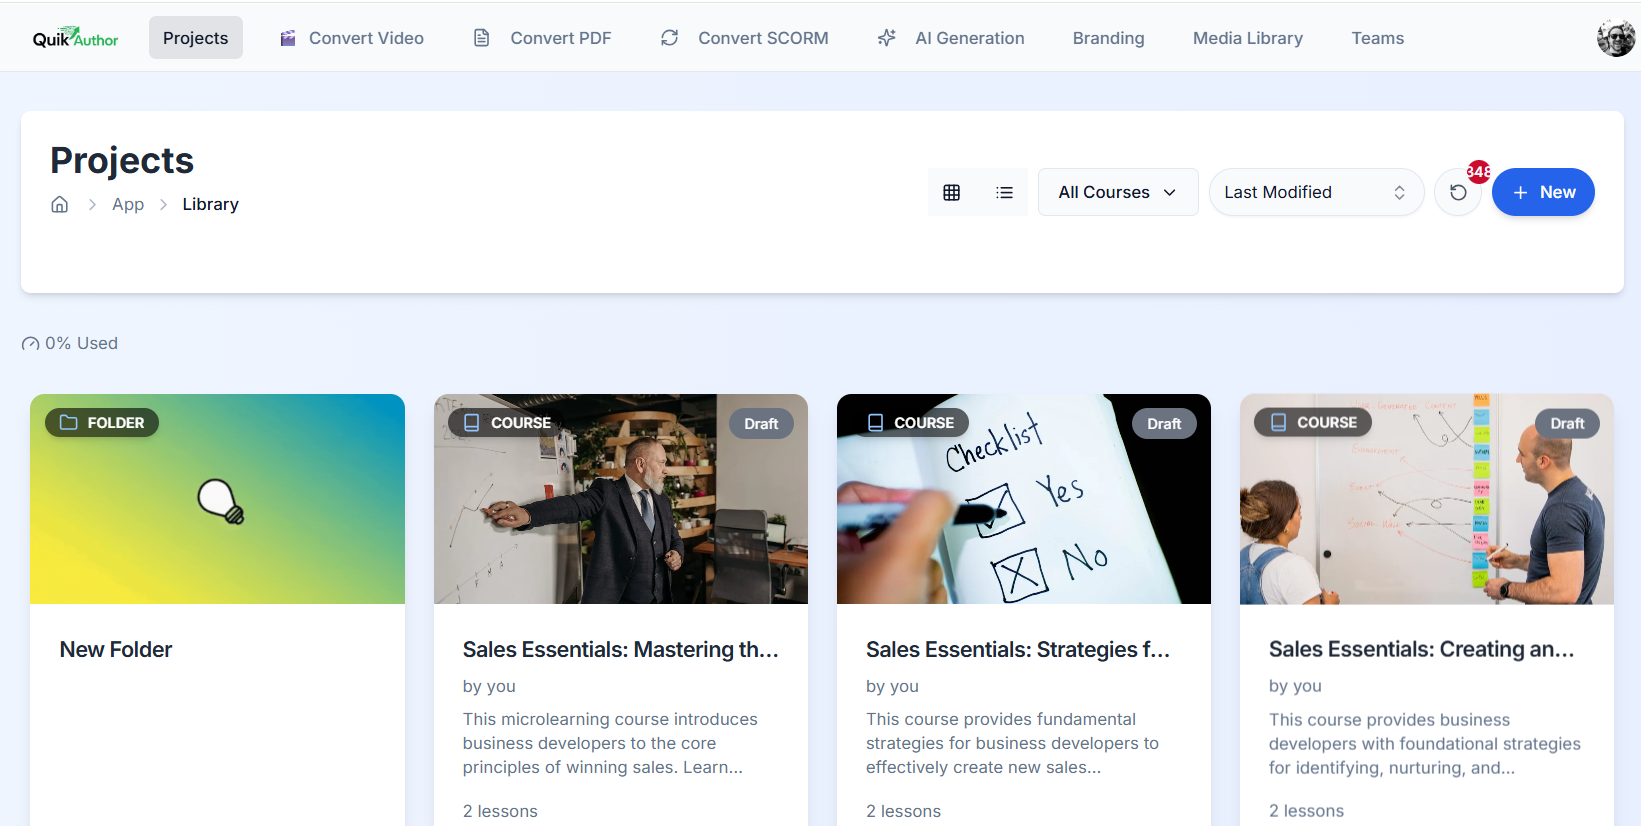
Task: Open the New Folder thumbnail
Action: 217,499
